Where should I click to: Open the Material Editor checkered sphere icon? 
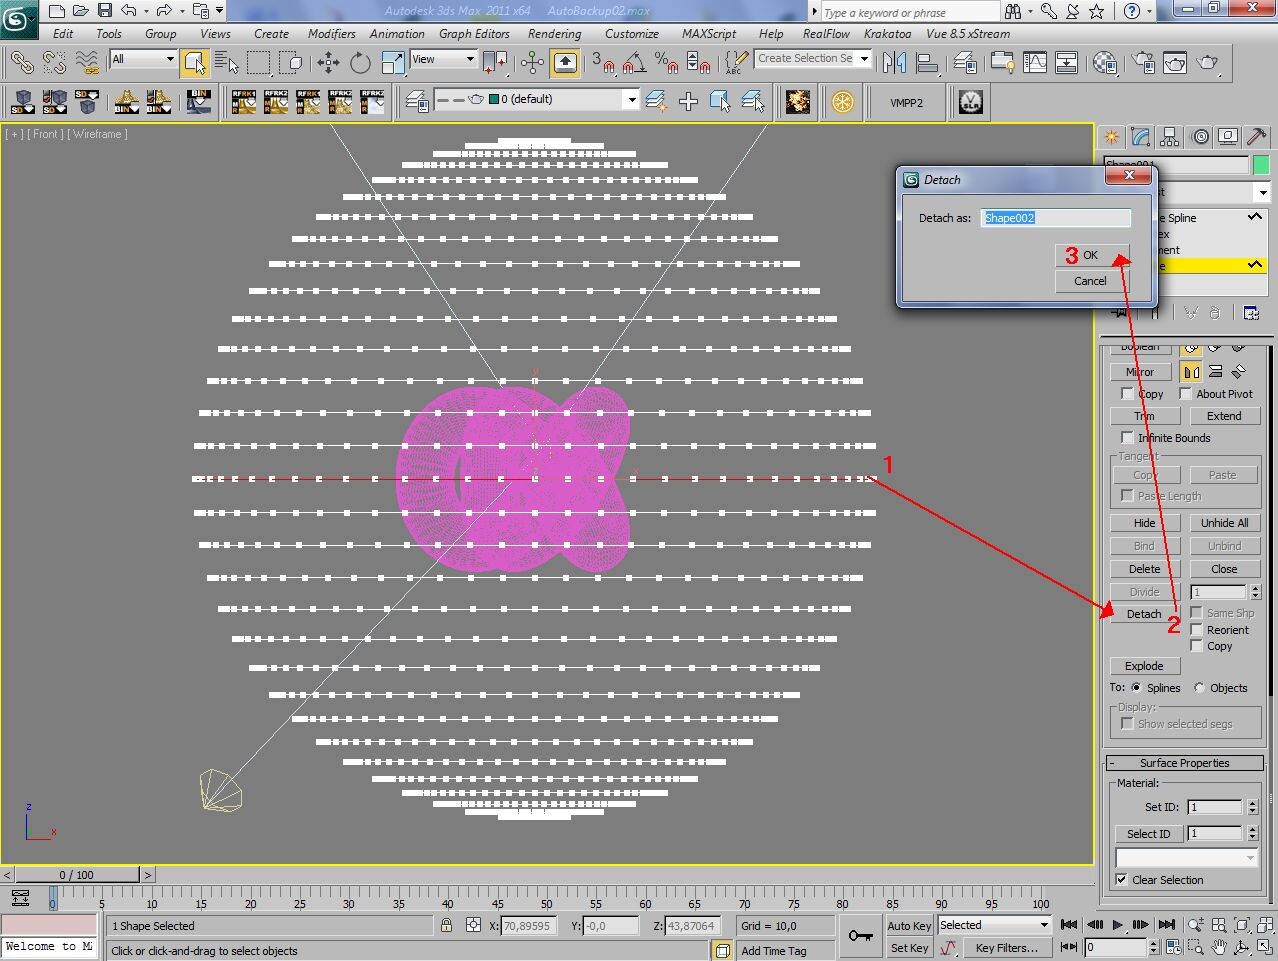(x=1105, y=63)
